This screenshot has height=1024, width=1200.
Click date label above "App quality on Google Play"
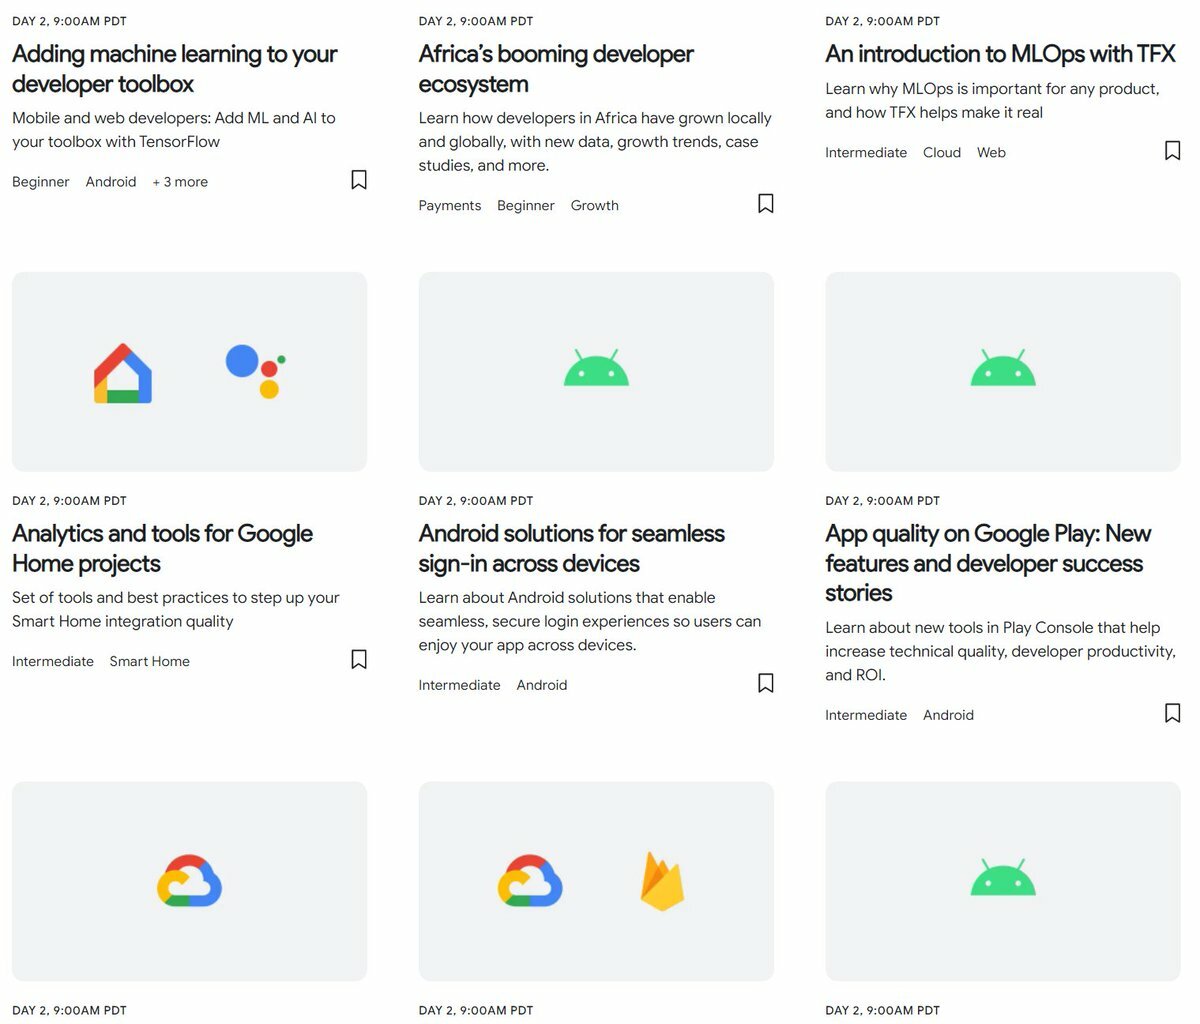click(x=883, y=501)
